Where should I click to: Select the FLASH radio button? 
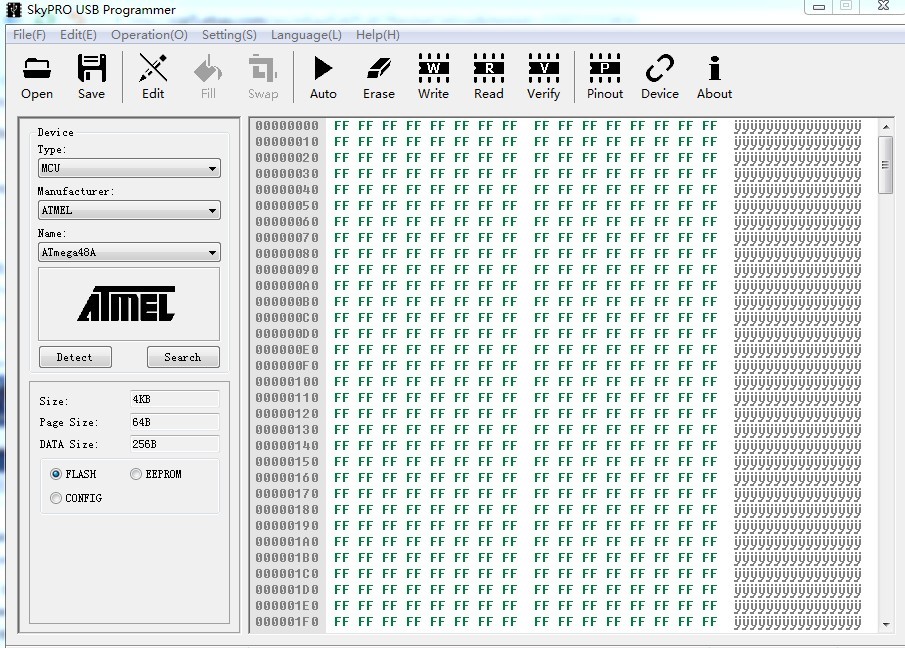coord(56,474)
